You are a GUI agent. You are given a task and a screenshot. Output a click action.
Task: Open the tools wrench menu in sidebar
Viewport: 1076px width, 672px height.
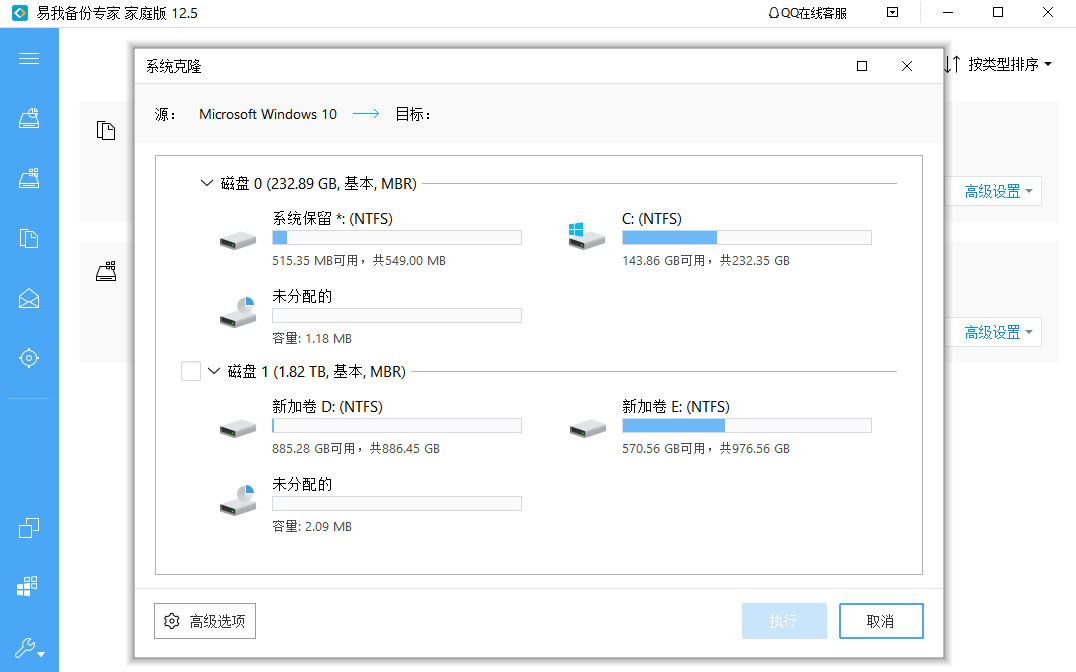tap(29, 645)
